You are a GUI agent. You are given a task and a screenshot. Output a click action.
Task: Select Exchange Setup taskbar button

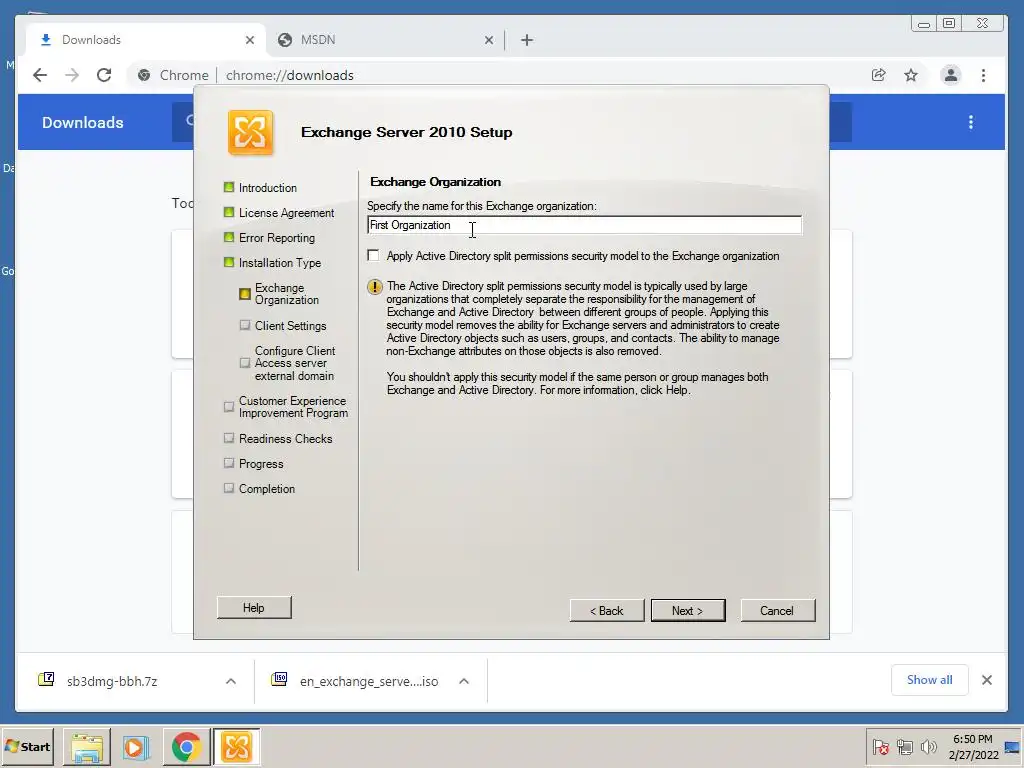click(236, 746)
